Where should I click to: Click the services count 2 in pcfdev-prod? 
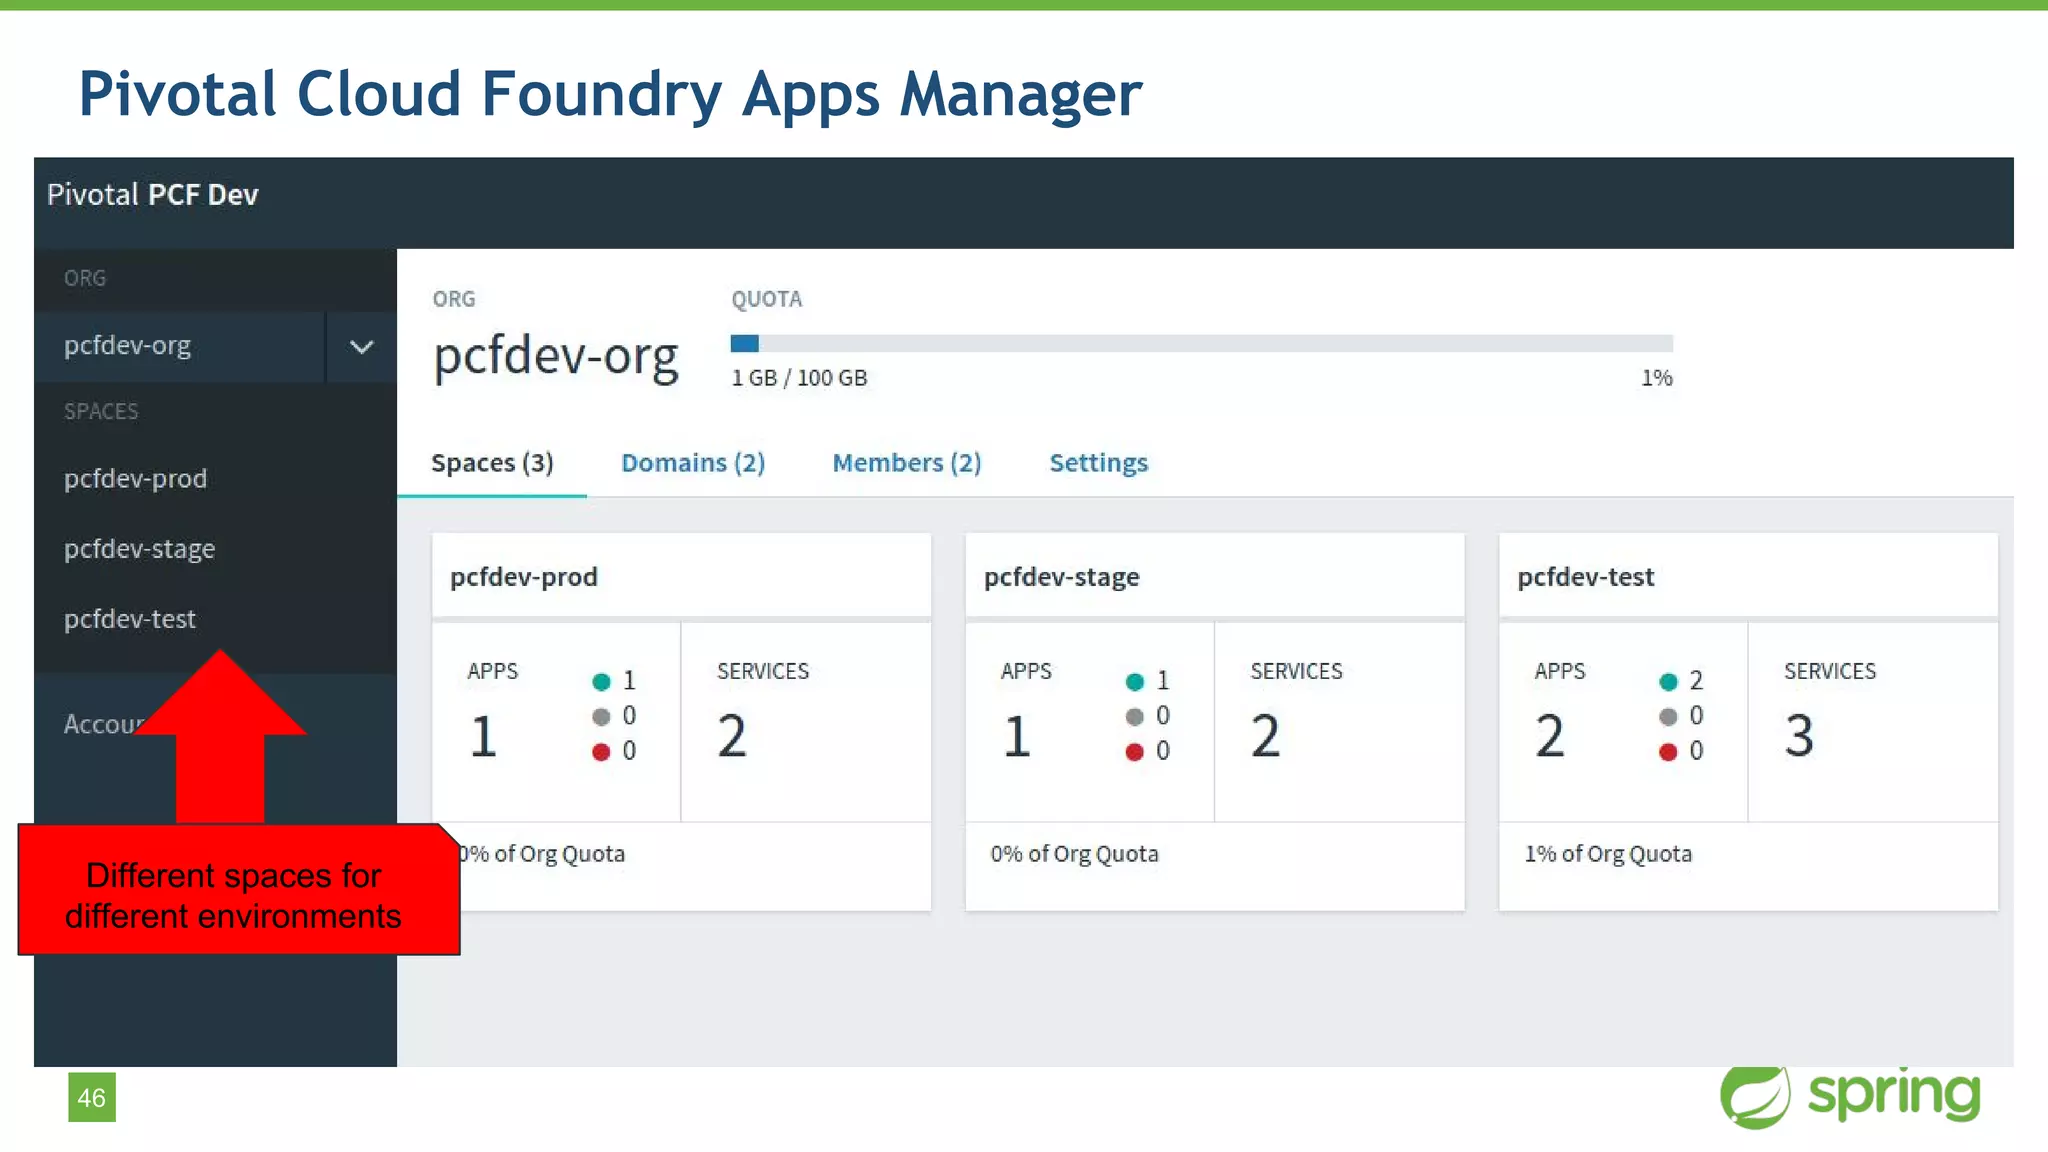732,737
